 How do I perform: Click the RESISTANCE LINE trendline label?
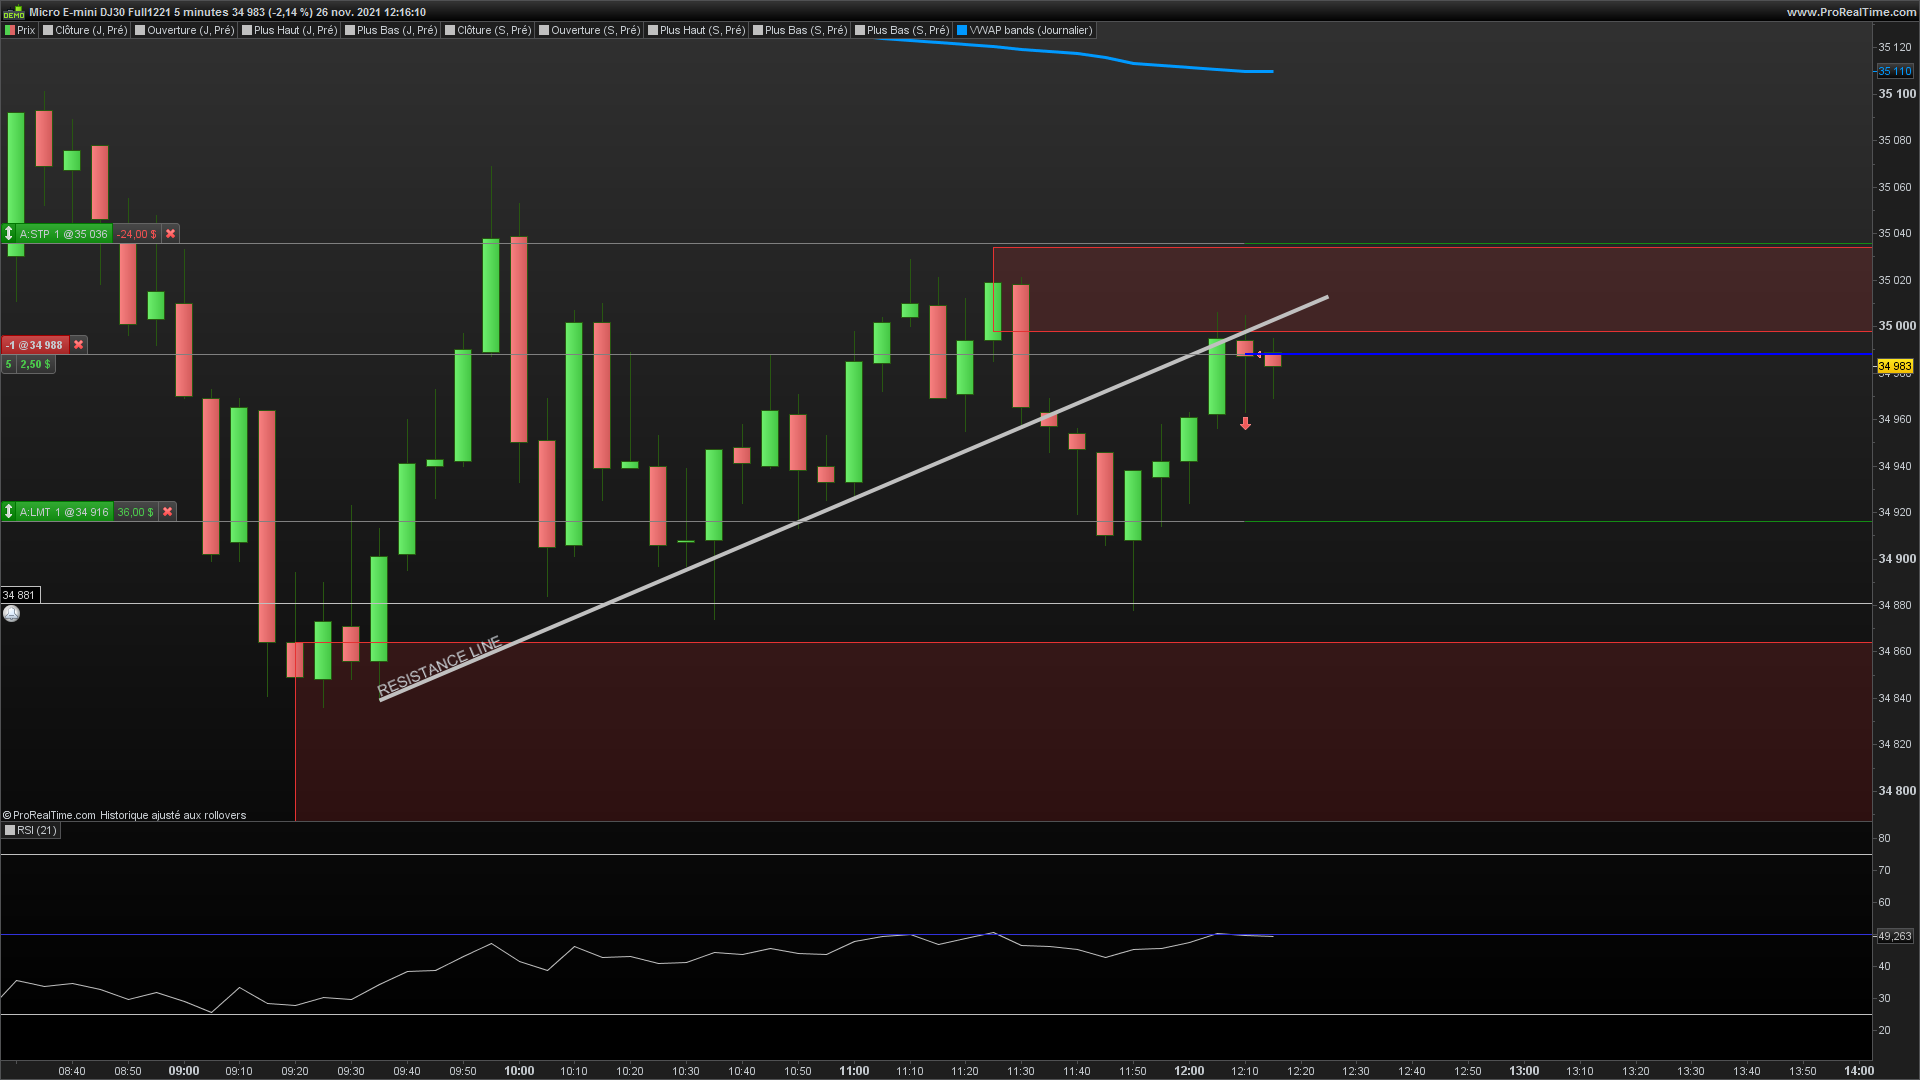[439, 666]
